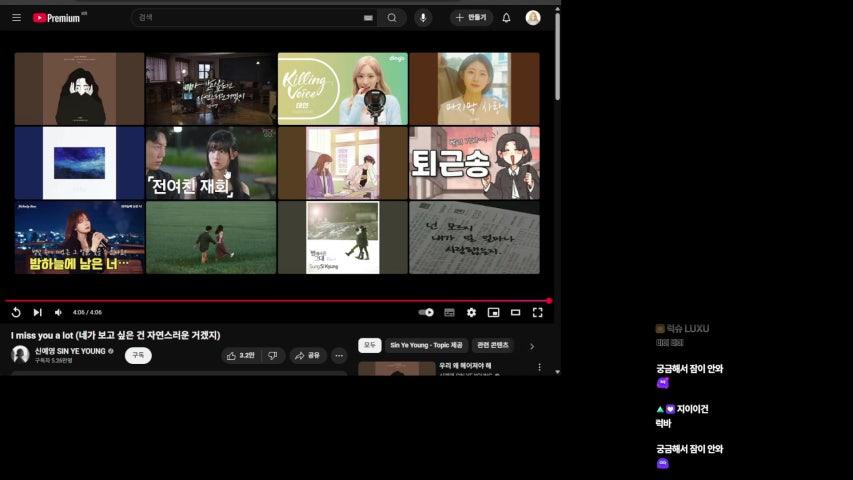Open the 밤하늘에 남은 너 suggested video
The height and width of the screenshot is (480, 853).
point(79,237)
